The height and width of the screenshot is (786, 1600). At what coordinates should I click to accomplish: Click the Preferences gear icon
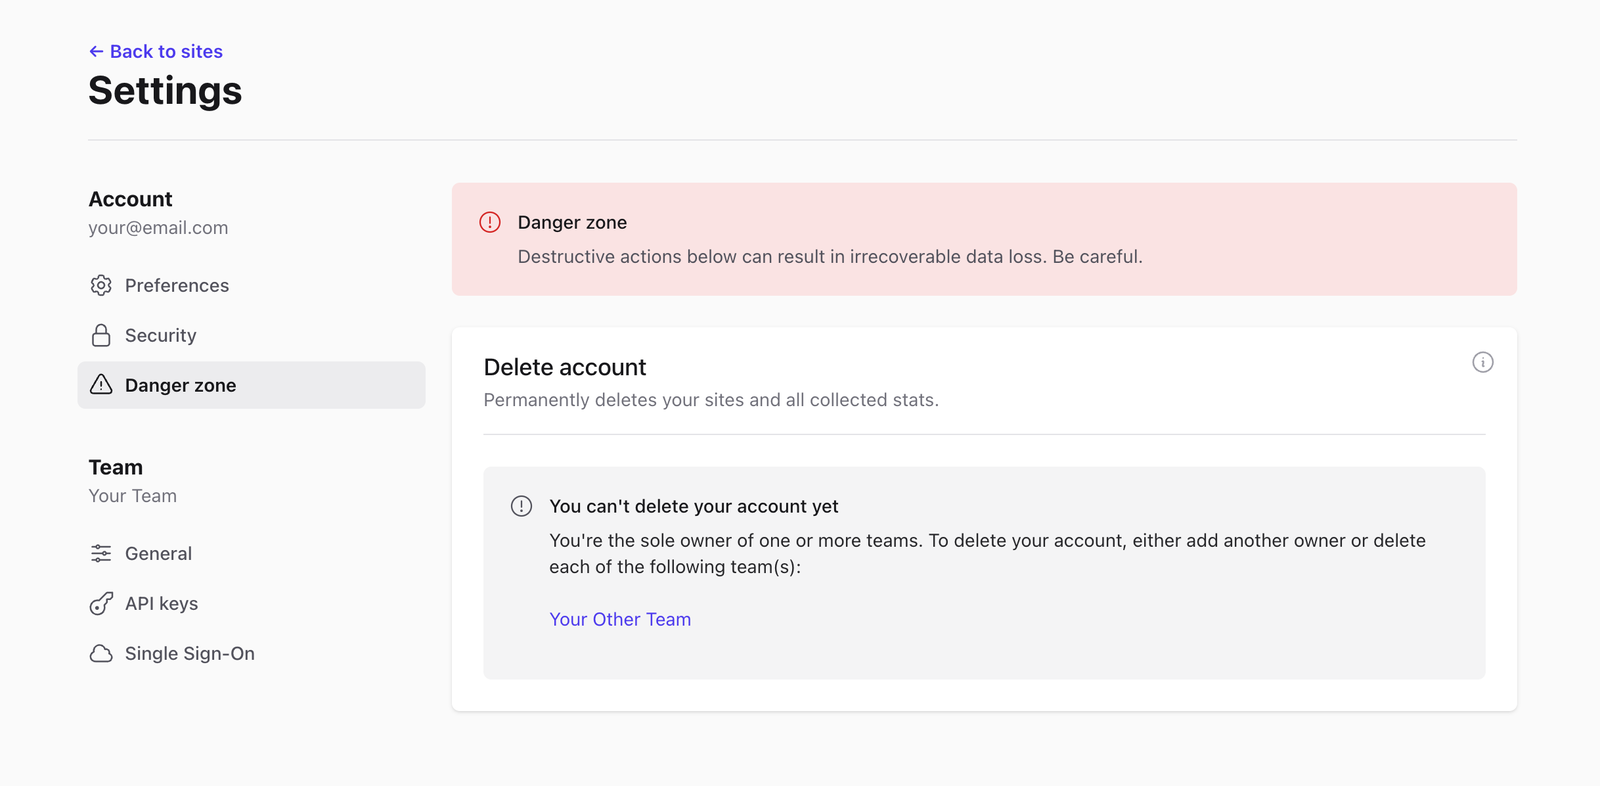101,285
